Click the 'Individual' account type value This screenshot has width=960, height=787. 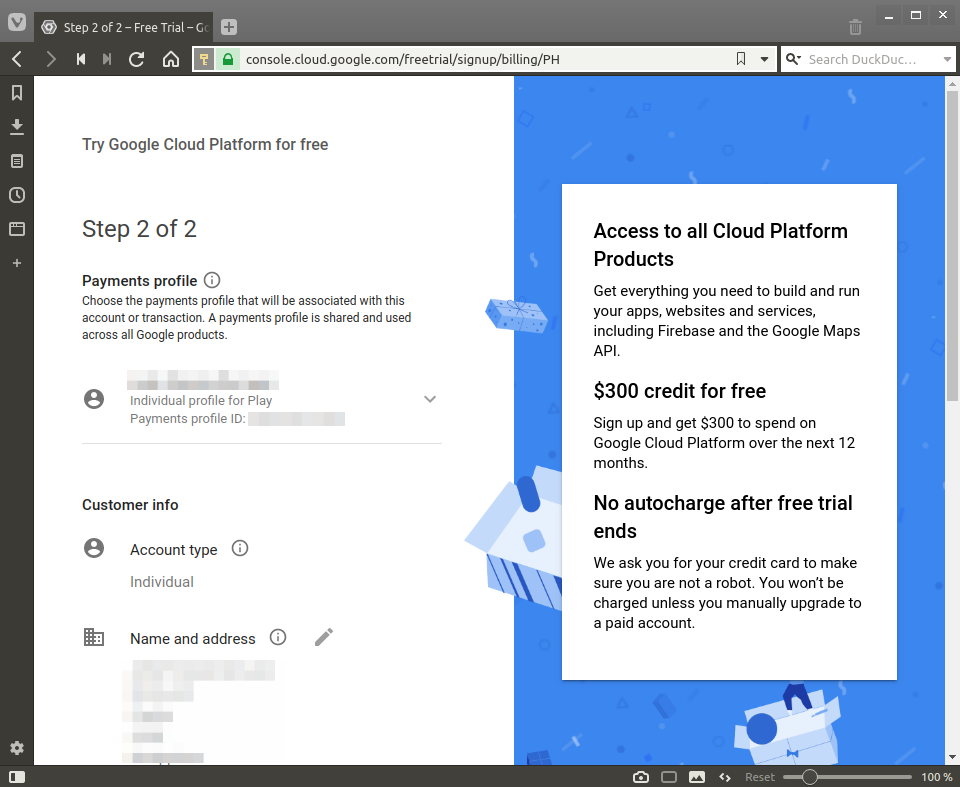click(162, 582)
